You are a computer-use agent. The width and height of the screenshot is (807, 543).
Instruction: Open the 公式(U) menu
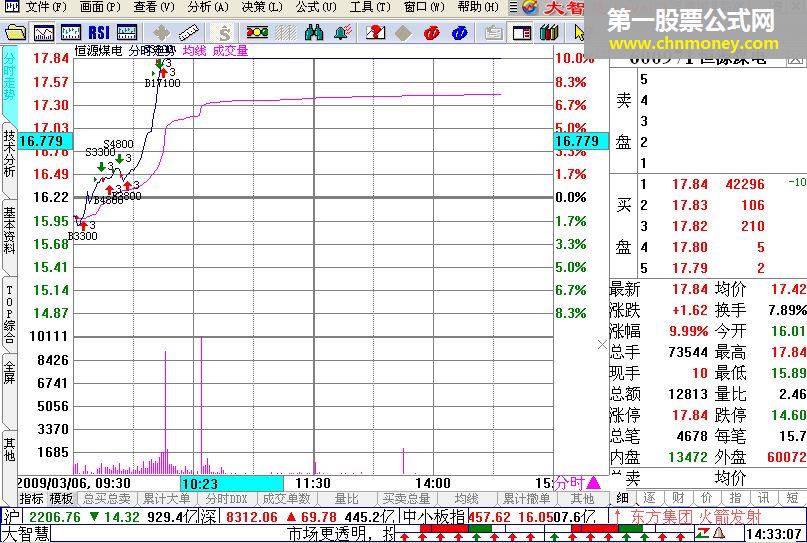coord(316,7)
